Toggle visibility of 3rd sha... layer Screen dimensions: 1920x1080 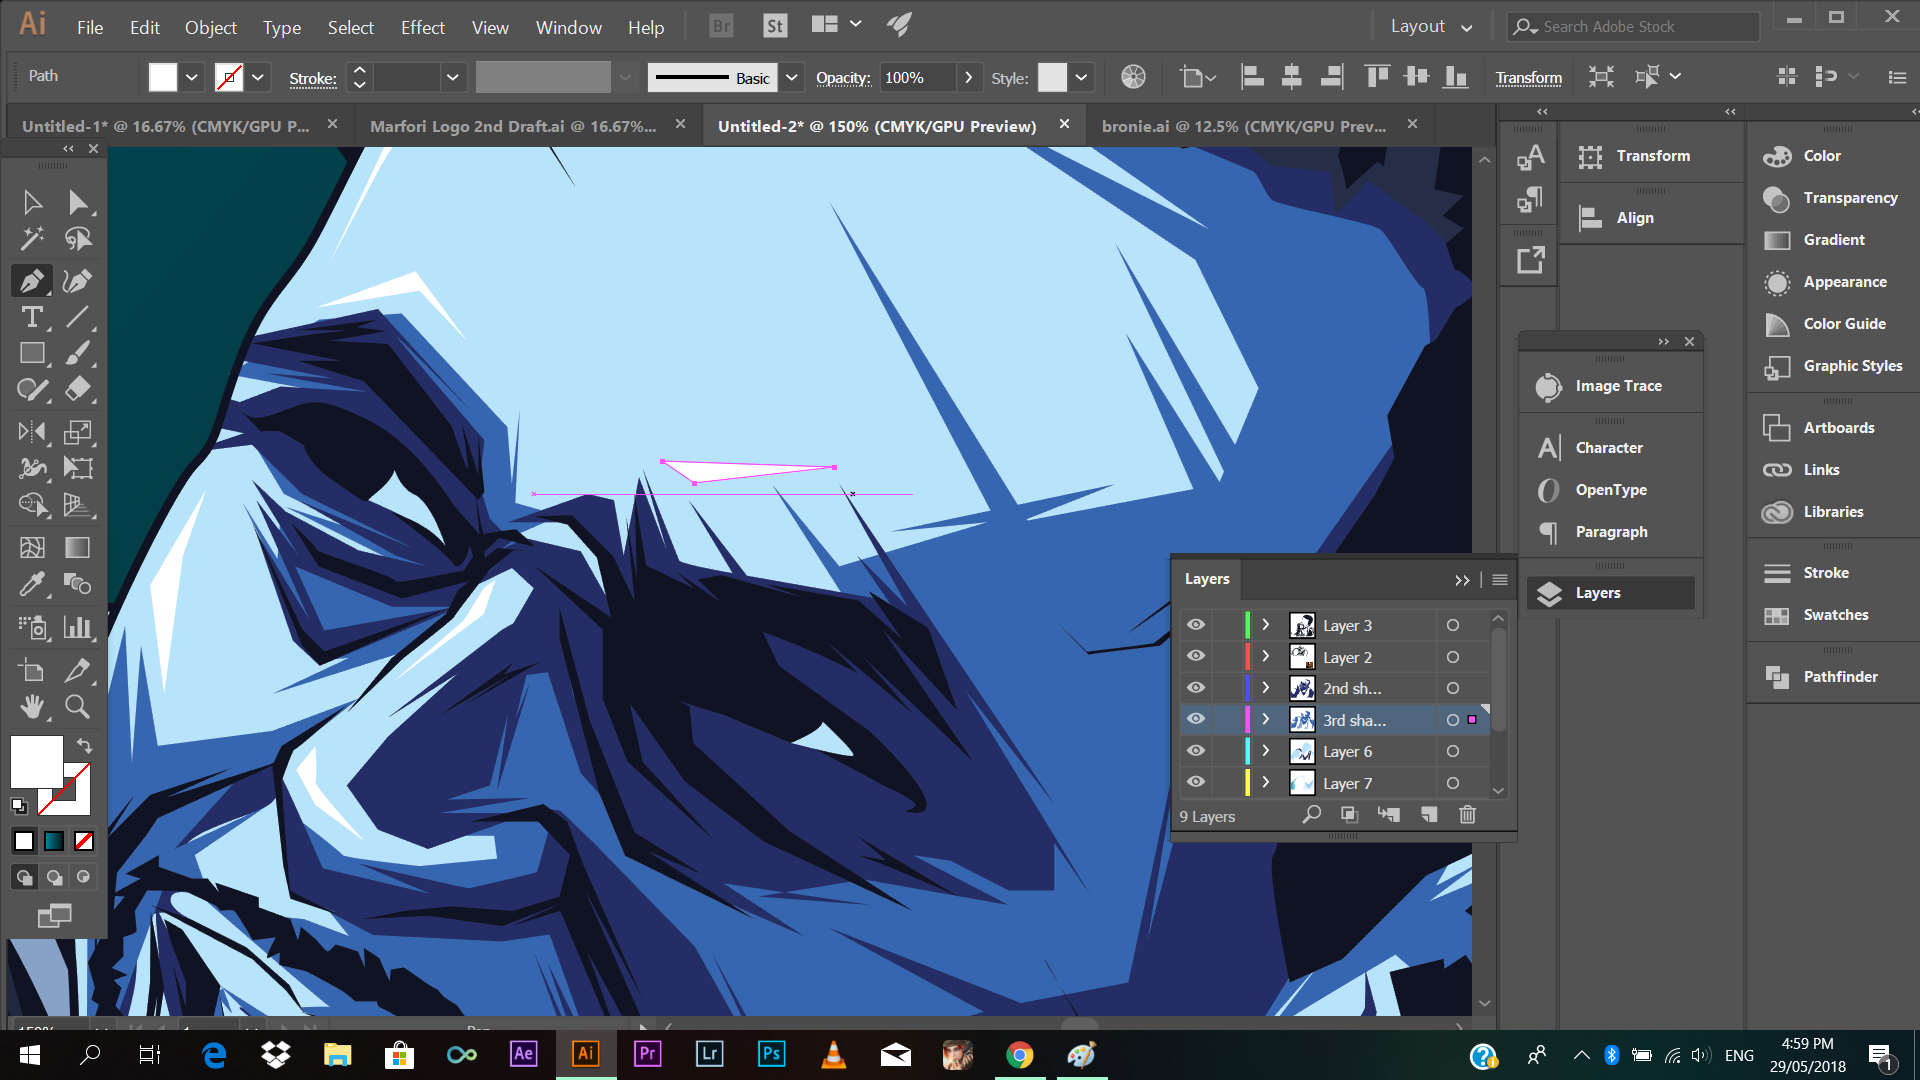click(1196, 720)
